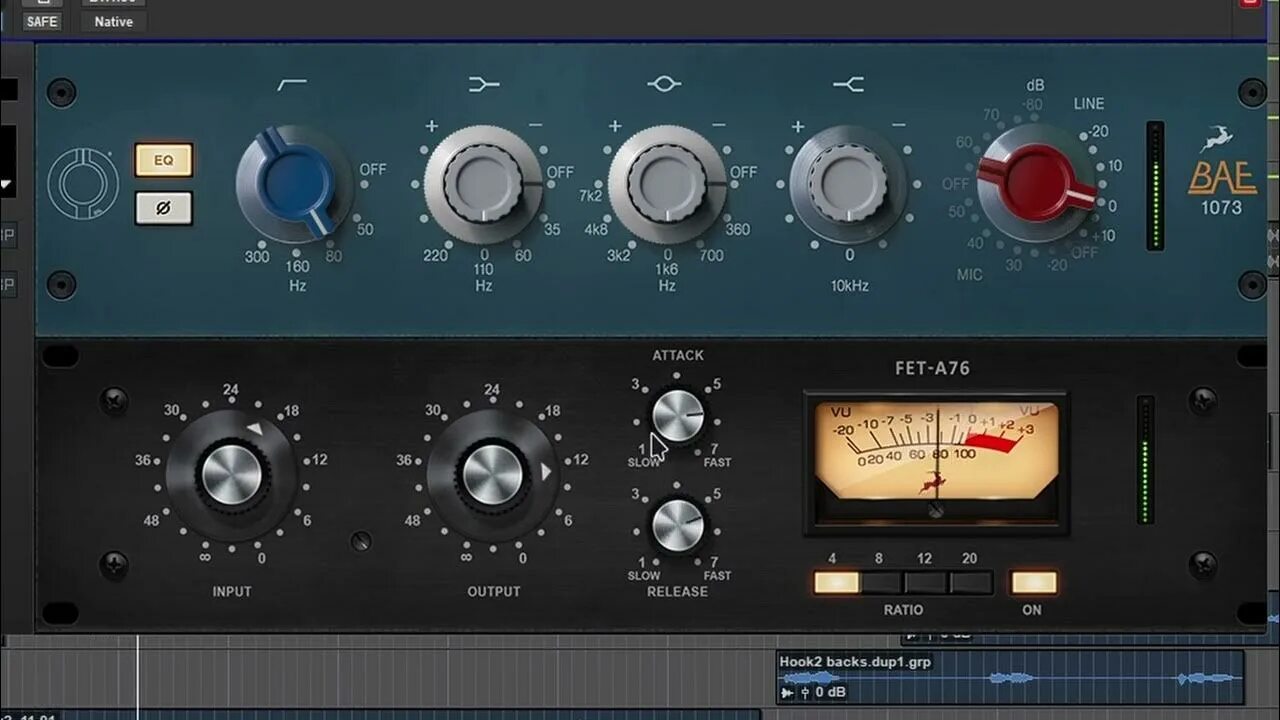The image size is (1280, 720).
Task: Click the BAE 1073 brand logo
Action: pos(1221,187)
